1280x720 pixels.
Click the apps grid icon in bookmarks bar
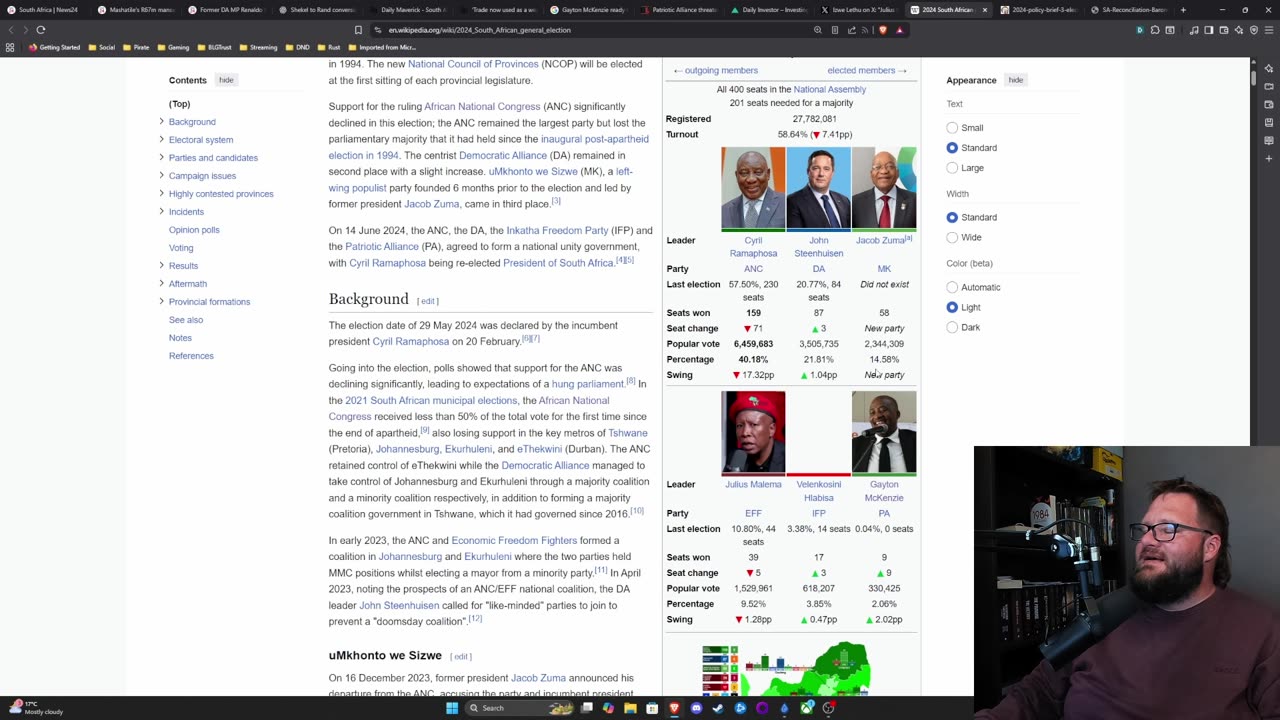click(10, 47)
